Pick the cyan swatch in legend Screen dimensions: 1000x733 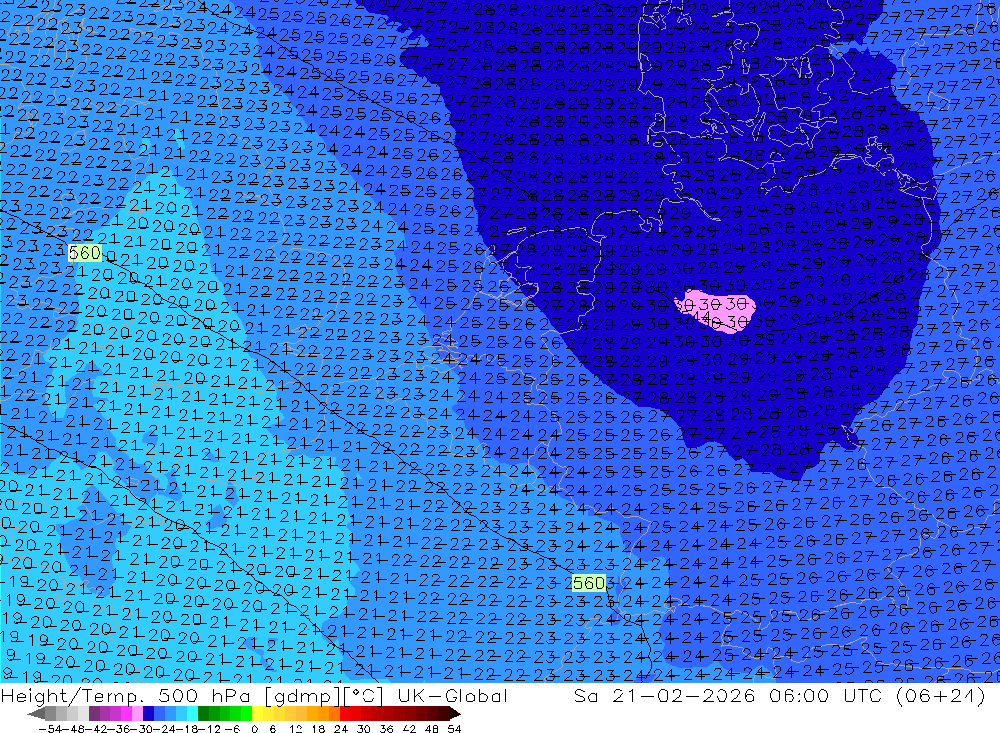(x=193, y=714)
